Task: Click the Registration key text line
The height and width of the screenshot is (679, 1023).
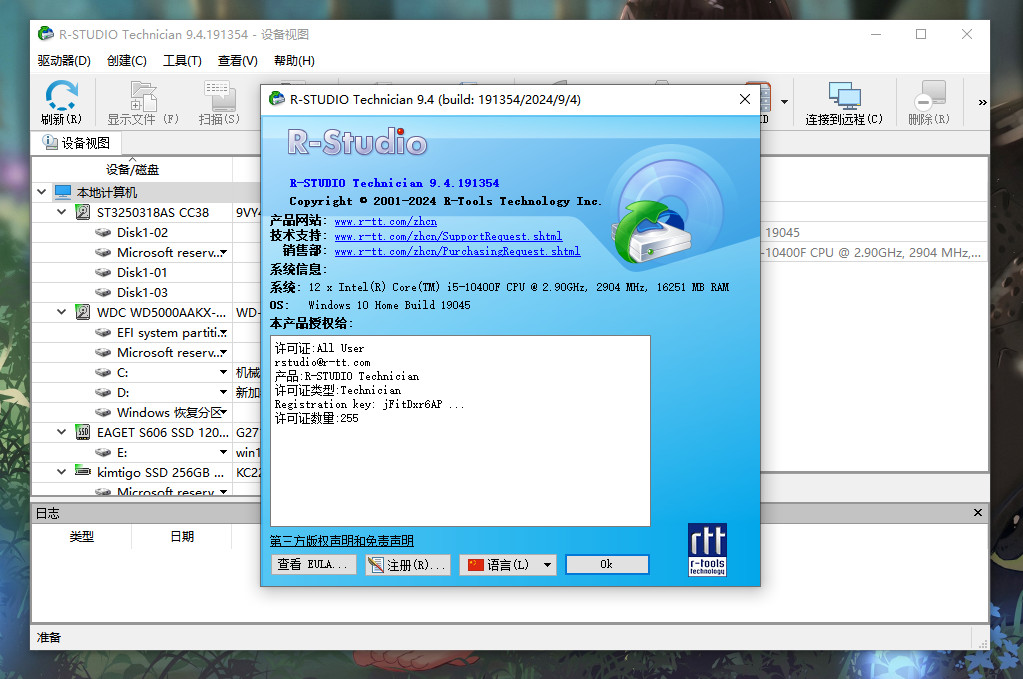Action: (x=369, y=404)
